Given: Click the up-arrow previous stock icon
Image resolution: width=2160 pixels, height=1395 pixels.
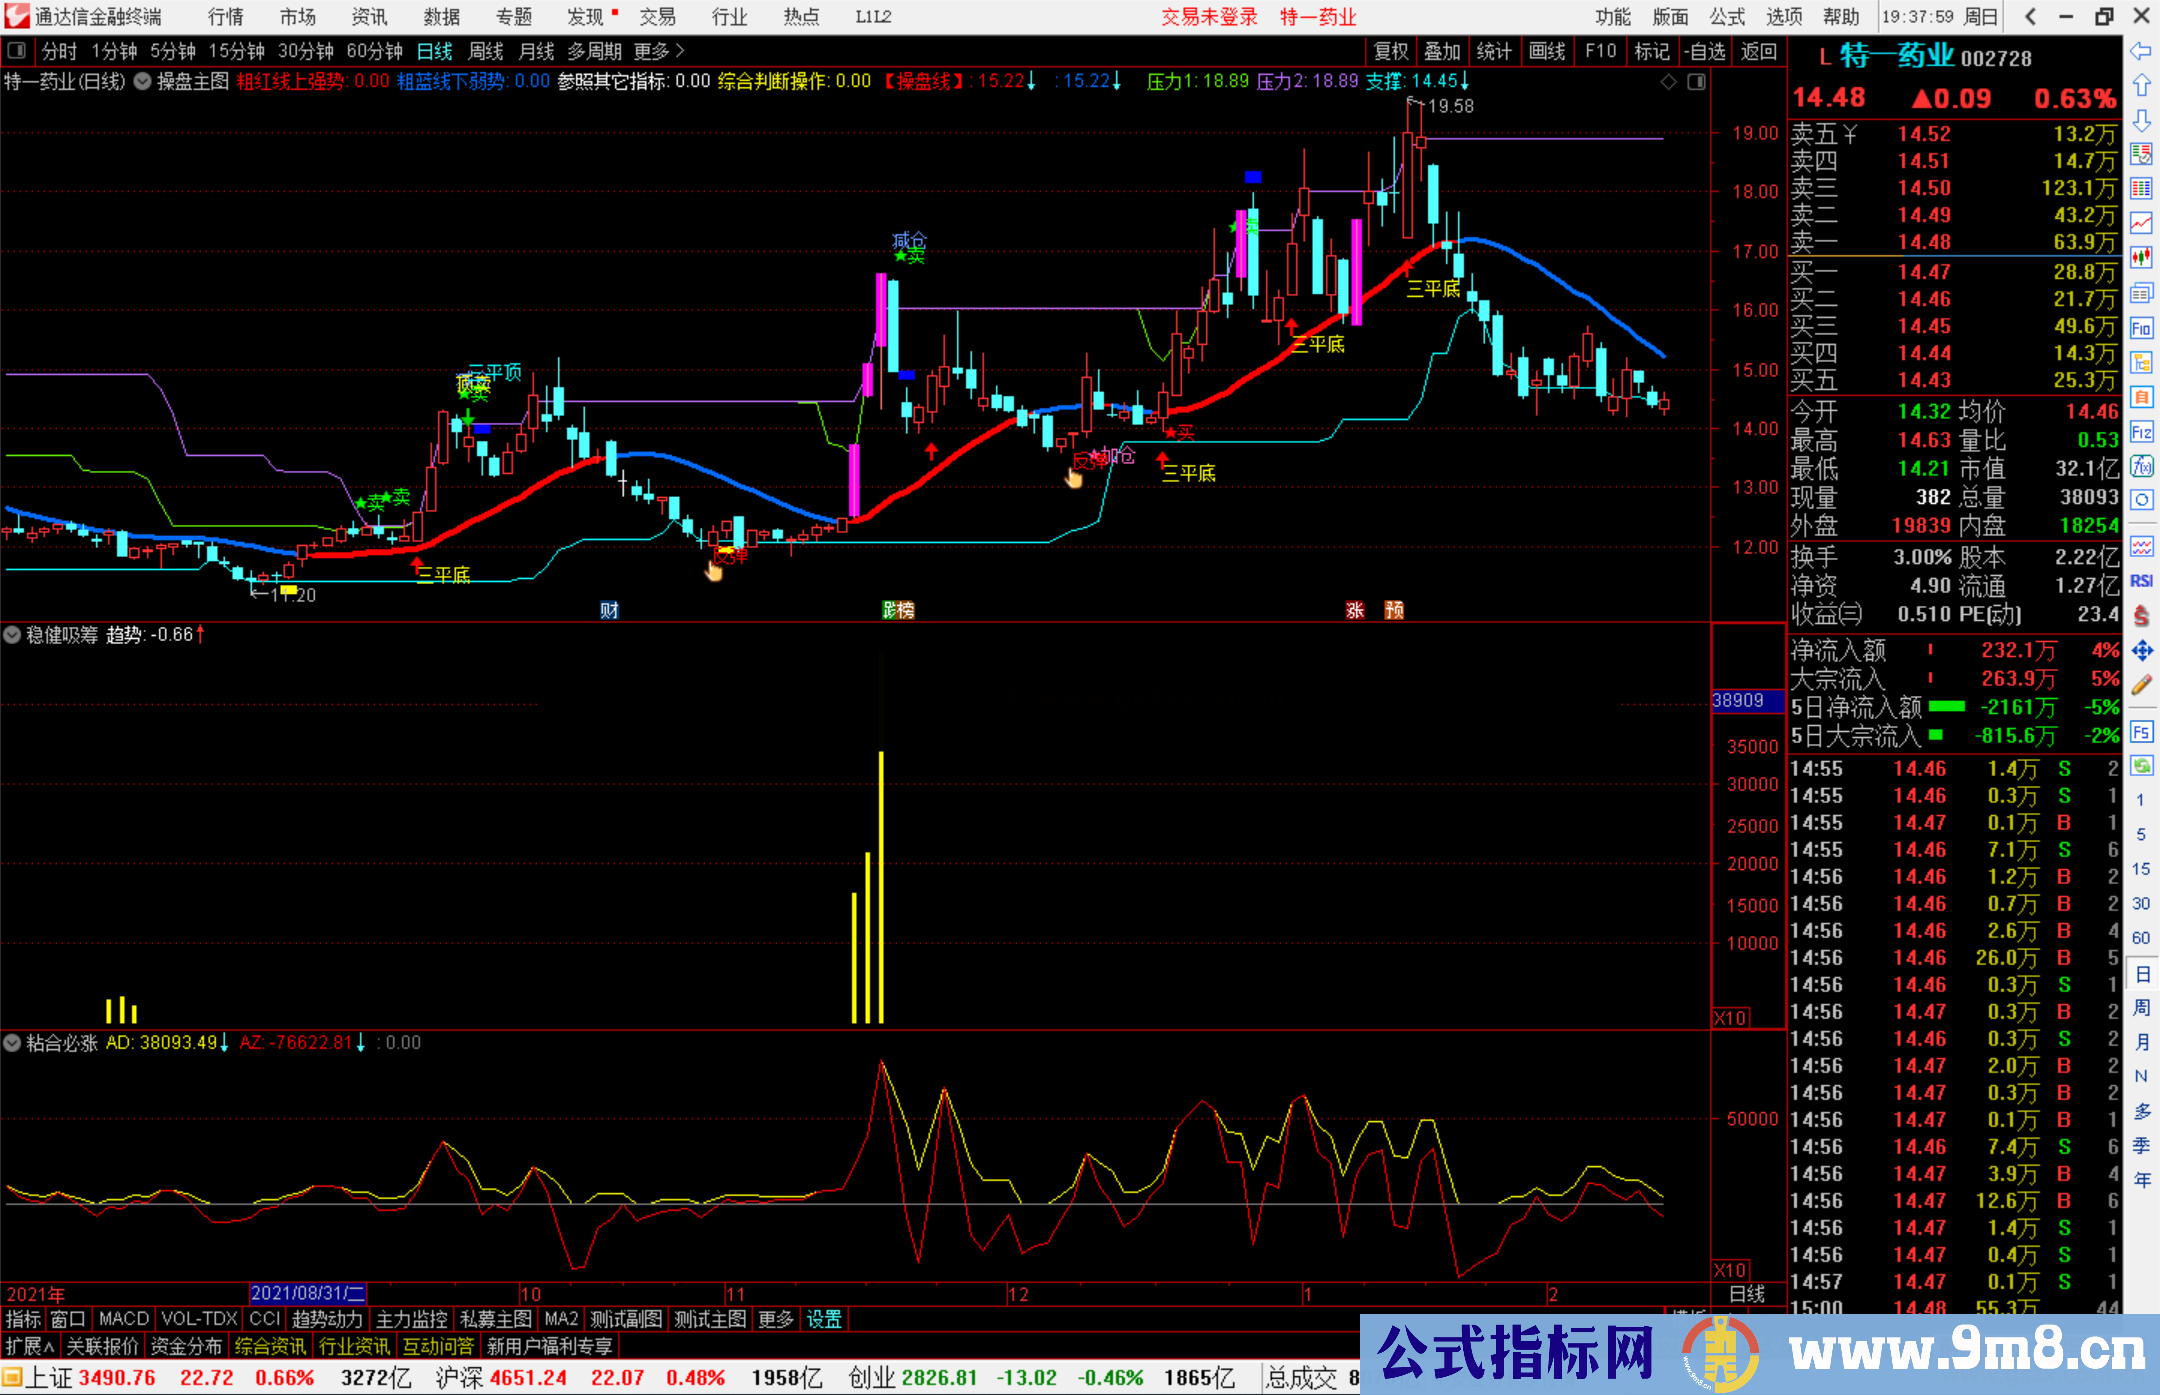Looking at the screenshot, I should click(x=2142, y=86).
